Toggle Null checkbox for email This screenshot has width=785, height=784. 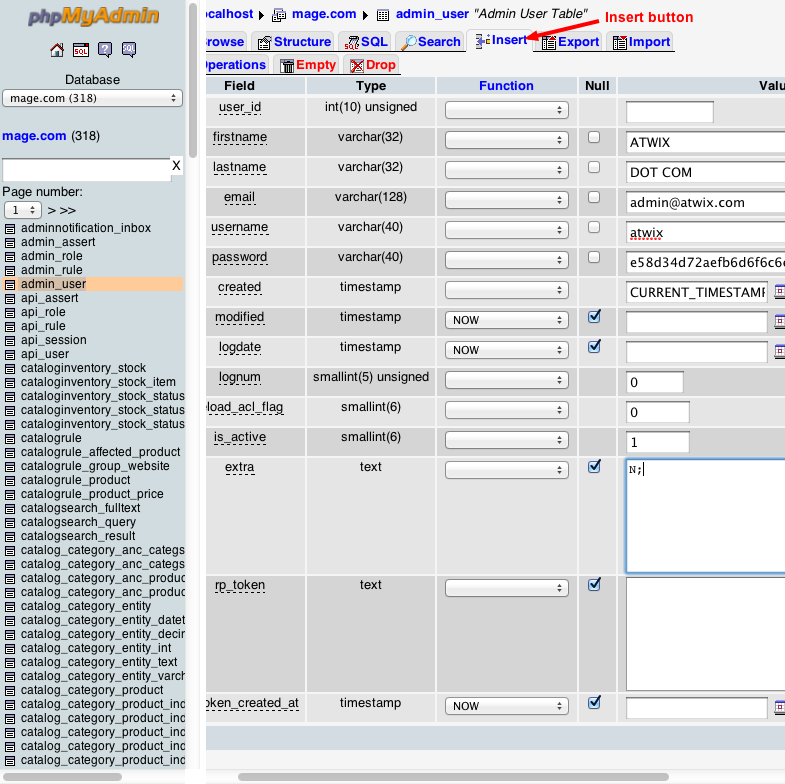(x=594, y=197)
